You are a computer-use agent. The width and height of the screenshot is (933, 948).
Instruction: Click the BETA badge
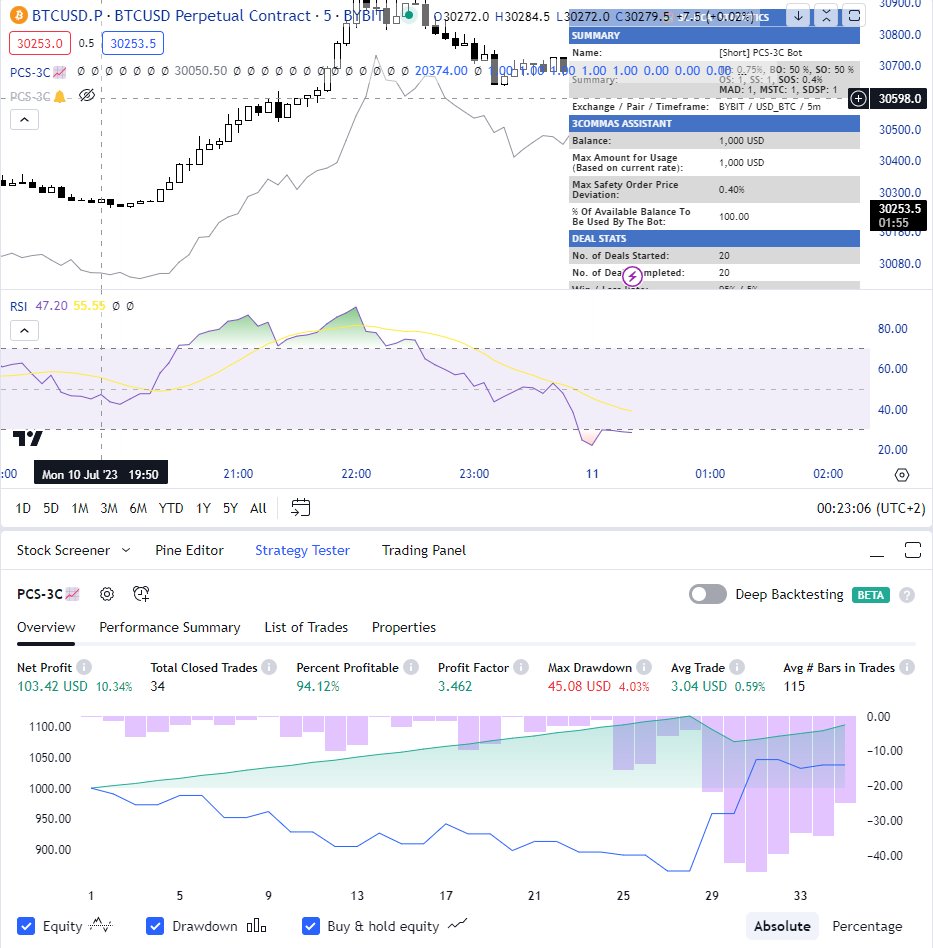(871, 595)
